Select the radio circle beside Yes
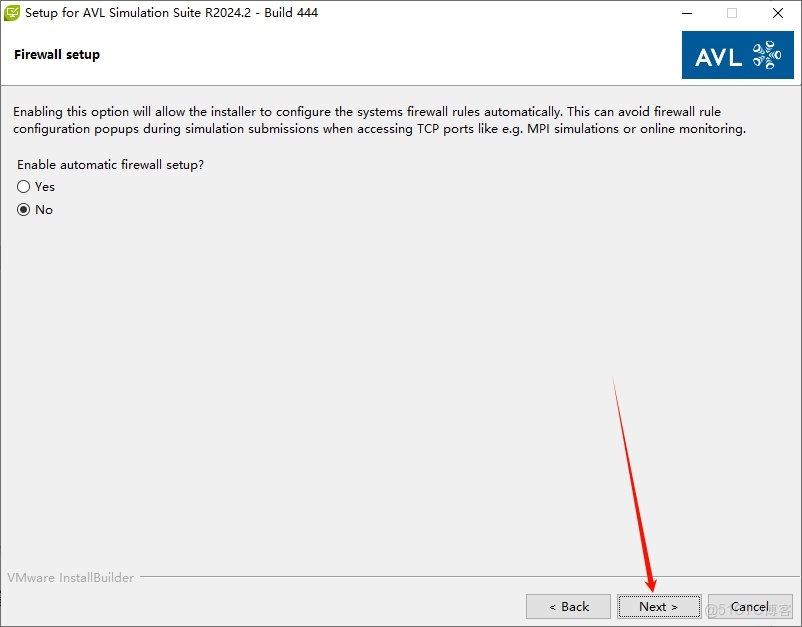This screenshot has width=802, height=627. tap(24, 187)
